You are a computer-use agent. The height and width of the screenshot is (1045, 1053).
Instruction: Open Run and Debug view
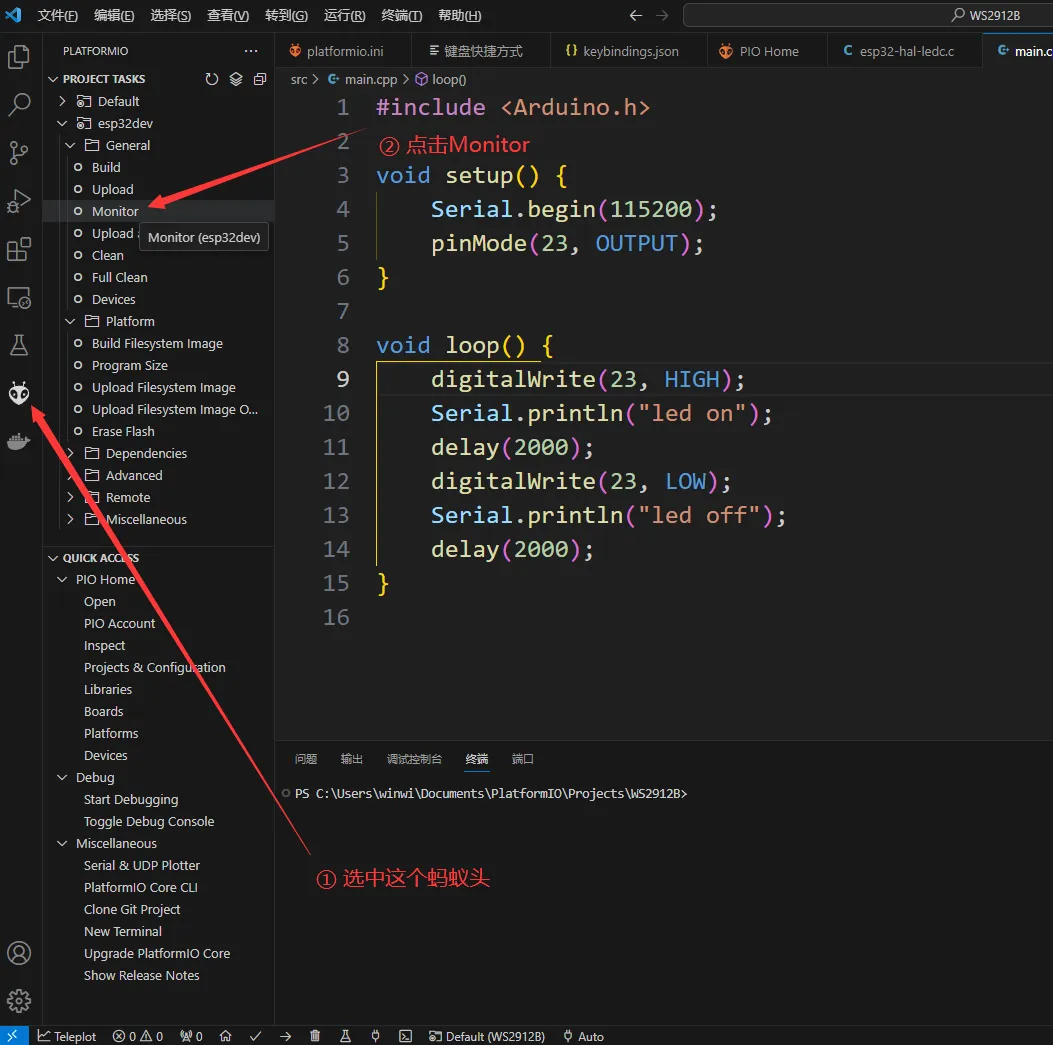pyautogui.click(x=19, y=201)
